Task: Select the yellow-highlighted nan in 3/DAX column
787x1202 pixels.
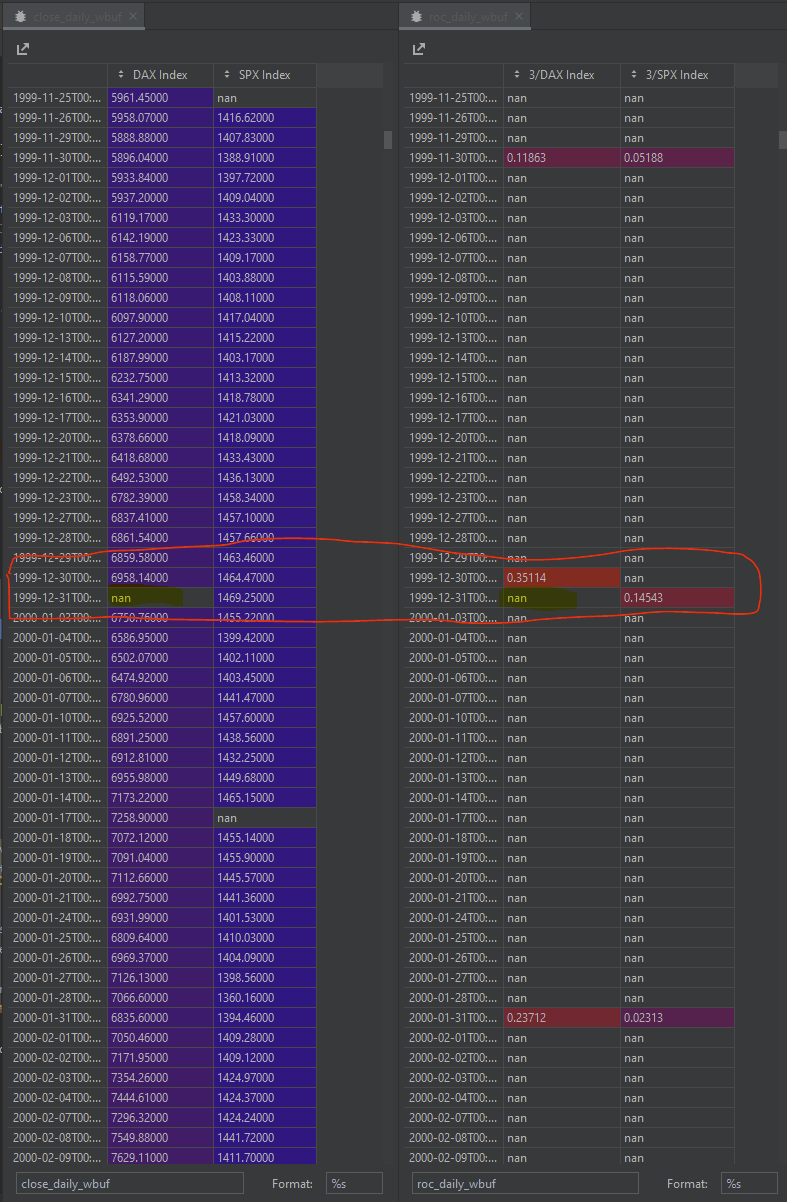Action: (562, 598)
